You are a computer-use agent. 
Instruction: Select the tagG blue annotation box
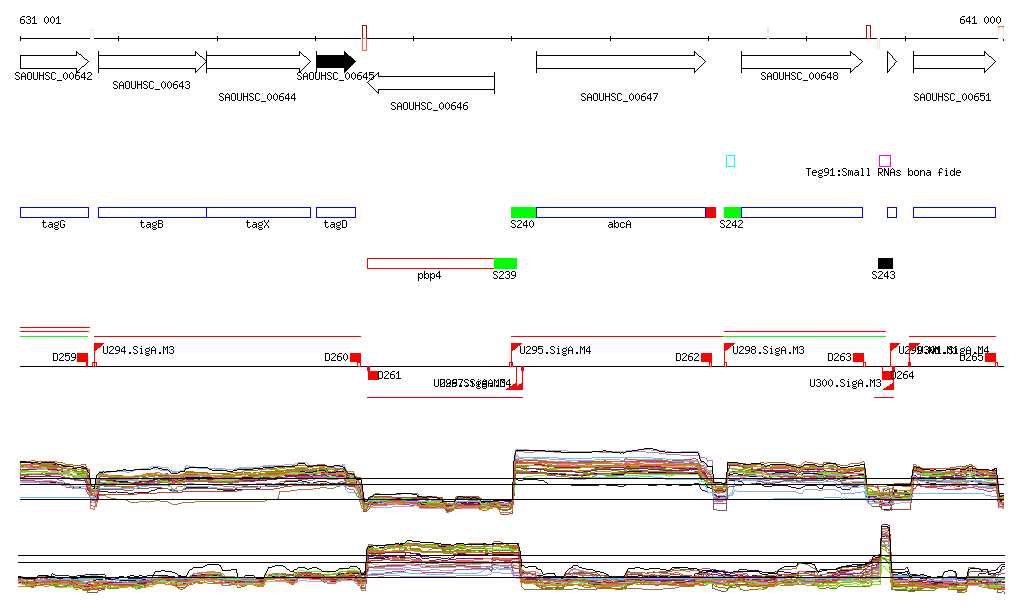click(x=54, y=212)
